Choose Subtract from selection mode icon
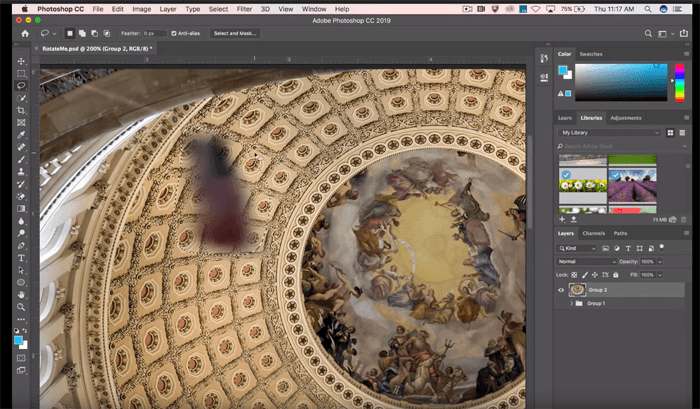Screen dimensions: 700x409 click(94, 33)
